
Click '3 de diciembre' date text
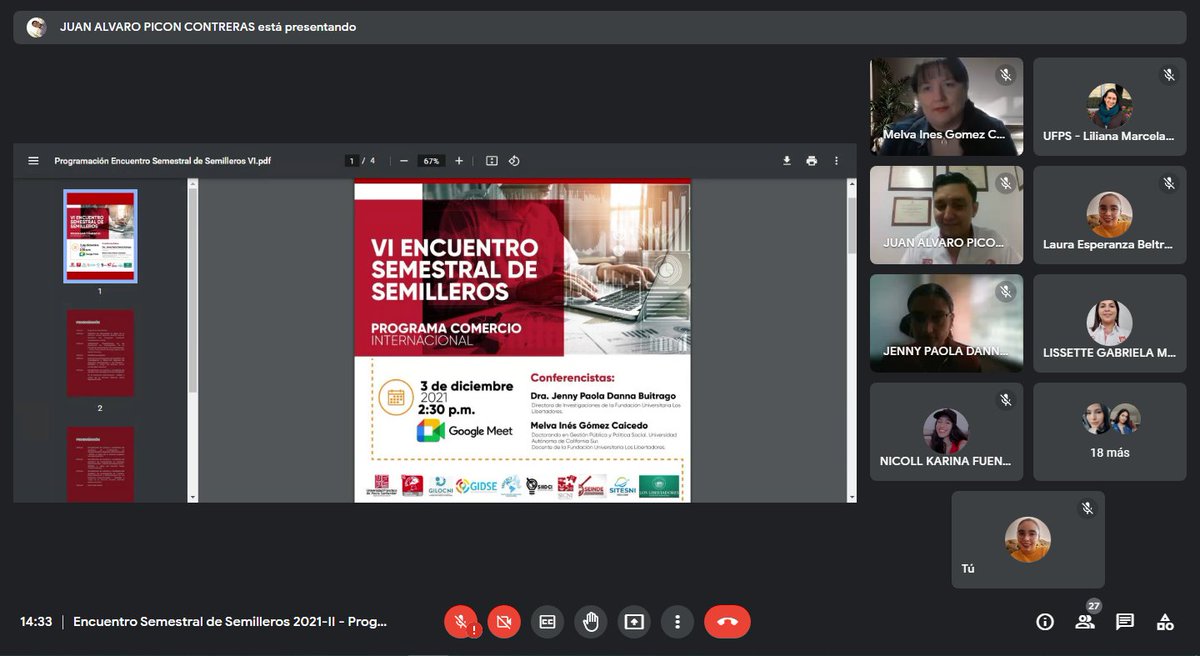coord(466,386)
